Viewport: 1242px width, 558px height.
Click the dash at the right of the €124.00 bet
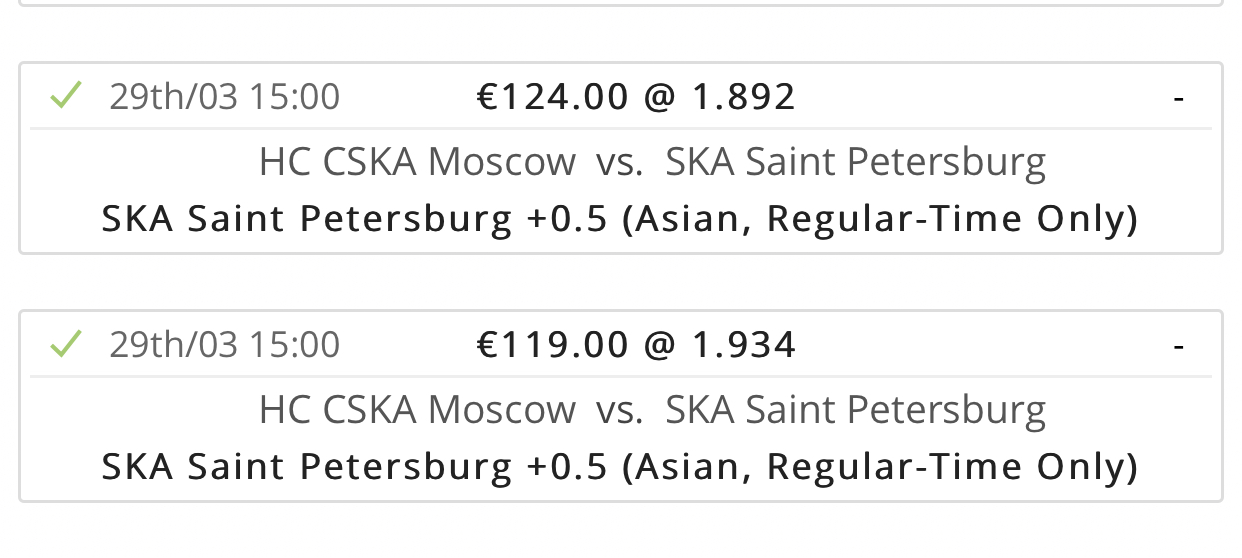click(1179, 98)
